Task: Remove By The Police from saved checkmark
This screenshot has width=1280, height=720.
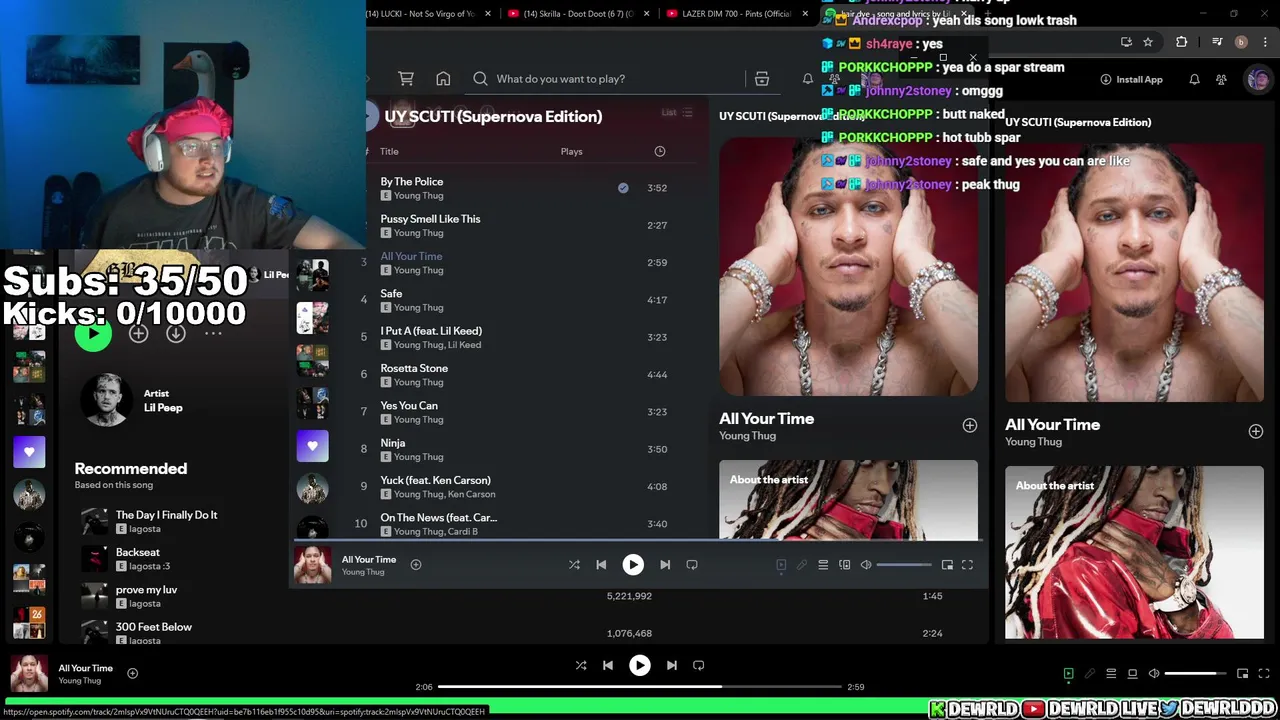Action: [623, 188]
